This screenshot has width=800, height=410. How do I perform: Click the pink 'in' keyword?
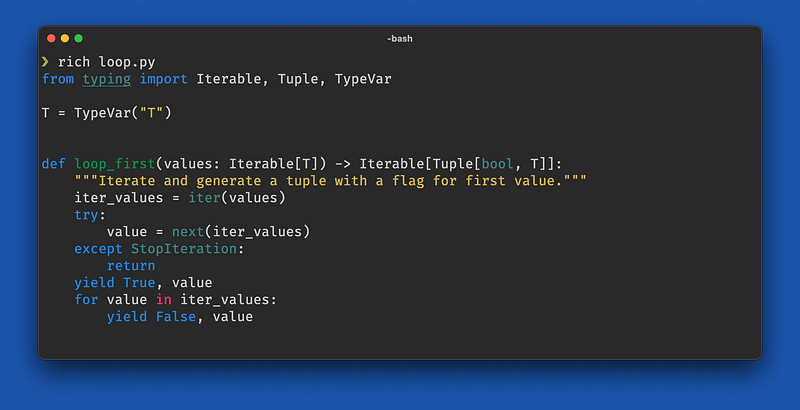coord(163,299)
